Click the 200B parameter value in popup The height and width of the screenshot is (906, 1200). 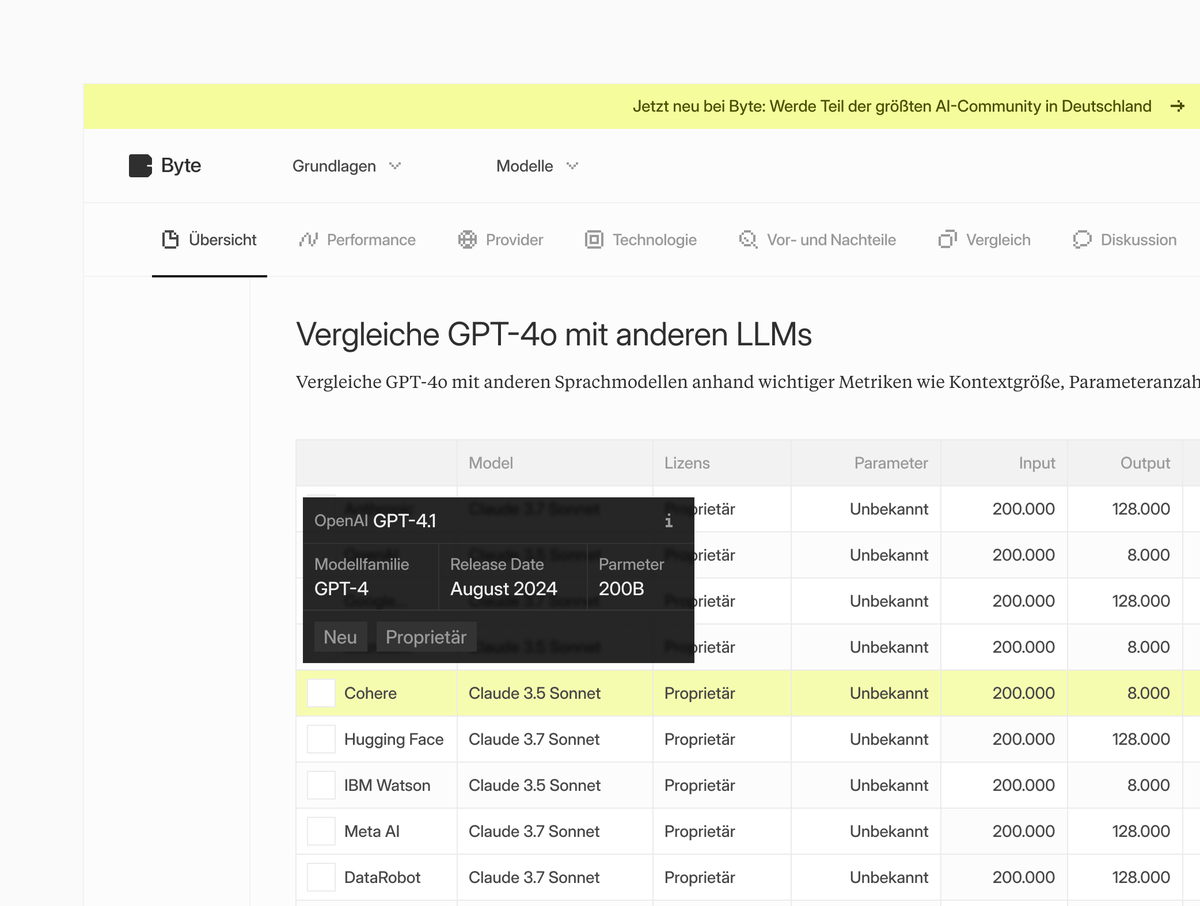622,589
